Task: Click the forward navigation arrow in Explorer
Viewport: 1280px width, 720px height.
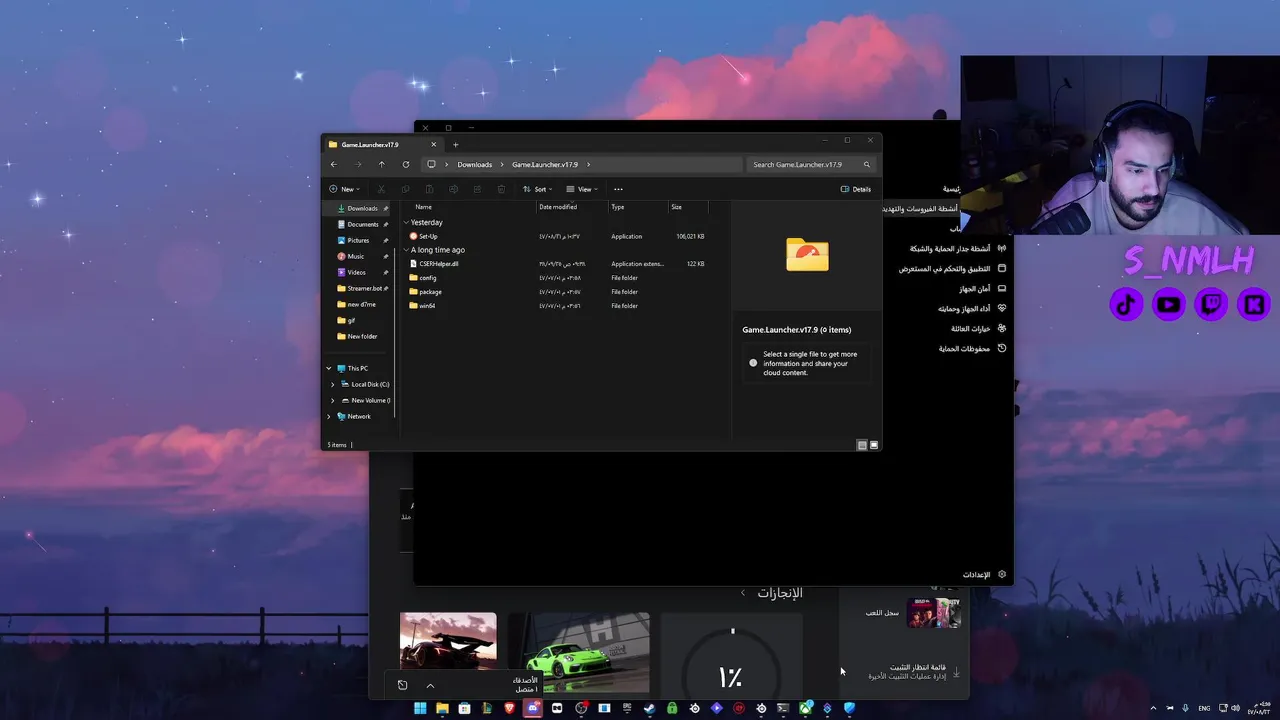Action: (357, 164)
